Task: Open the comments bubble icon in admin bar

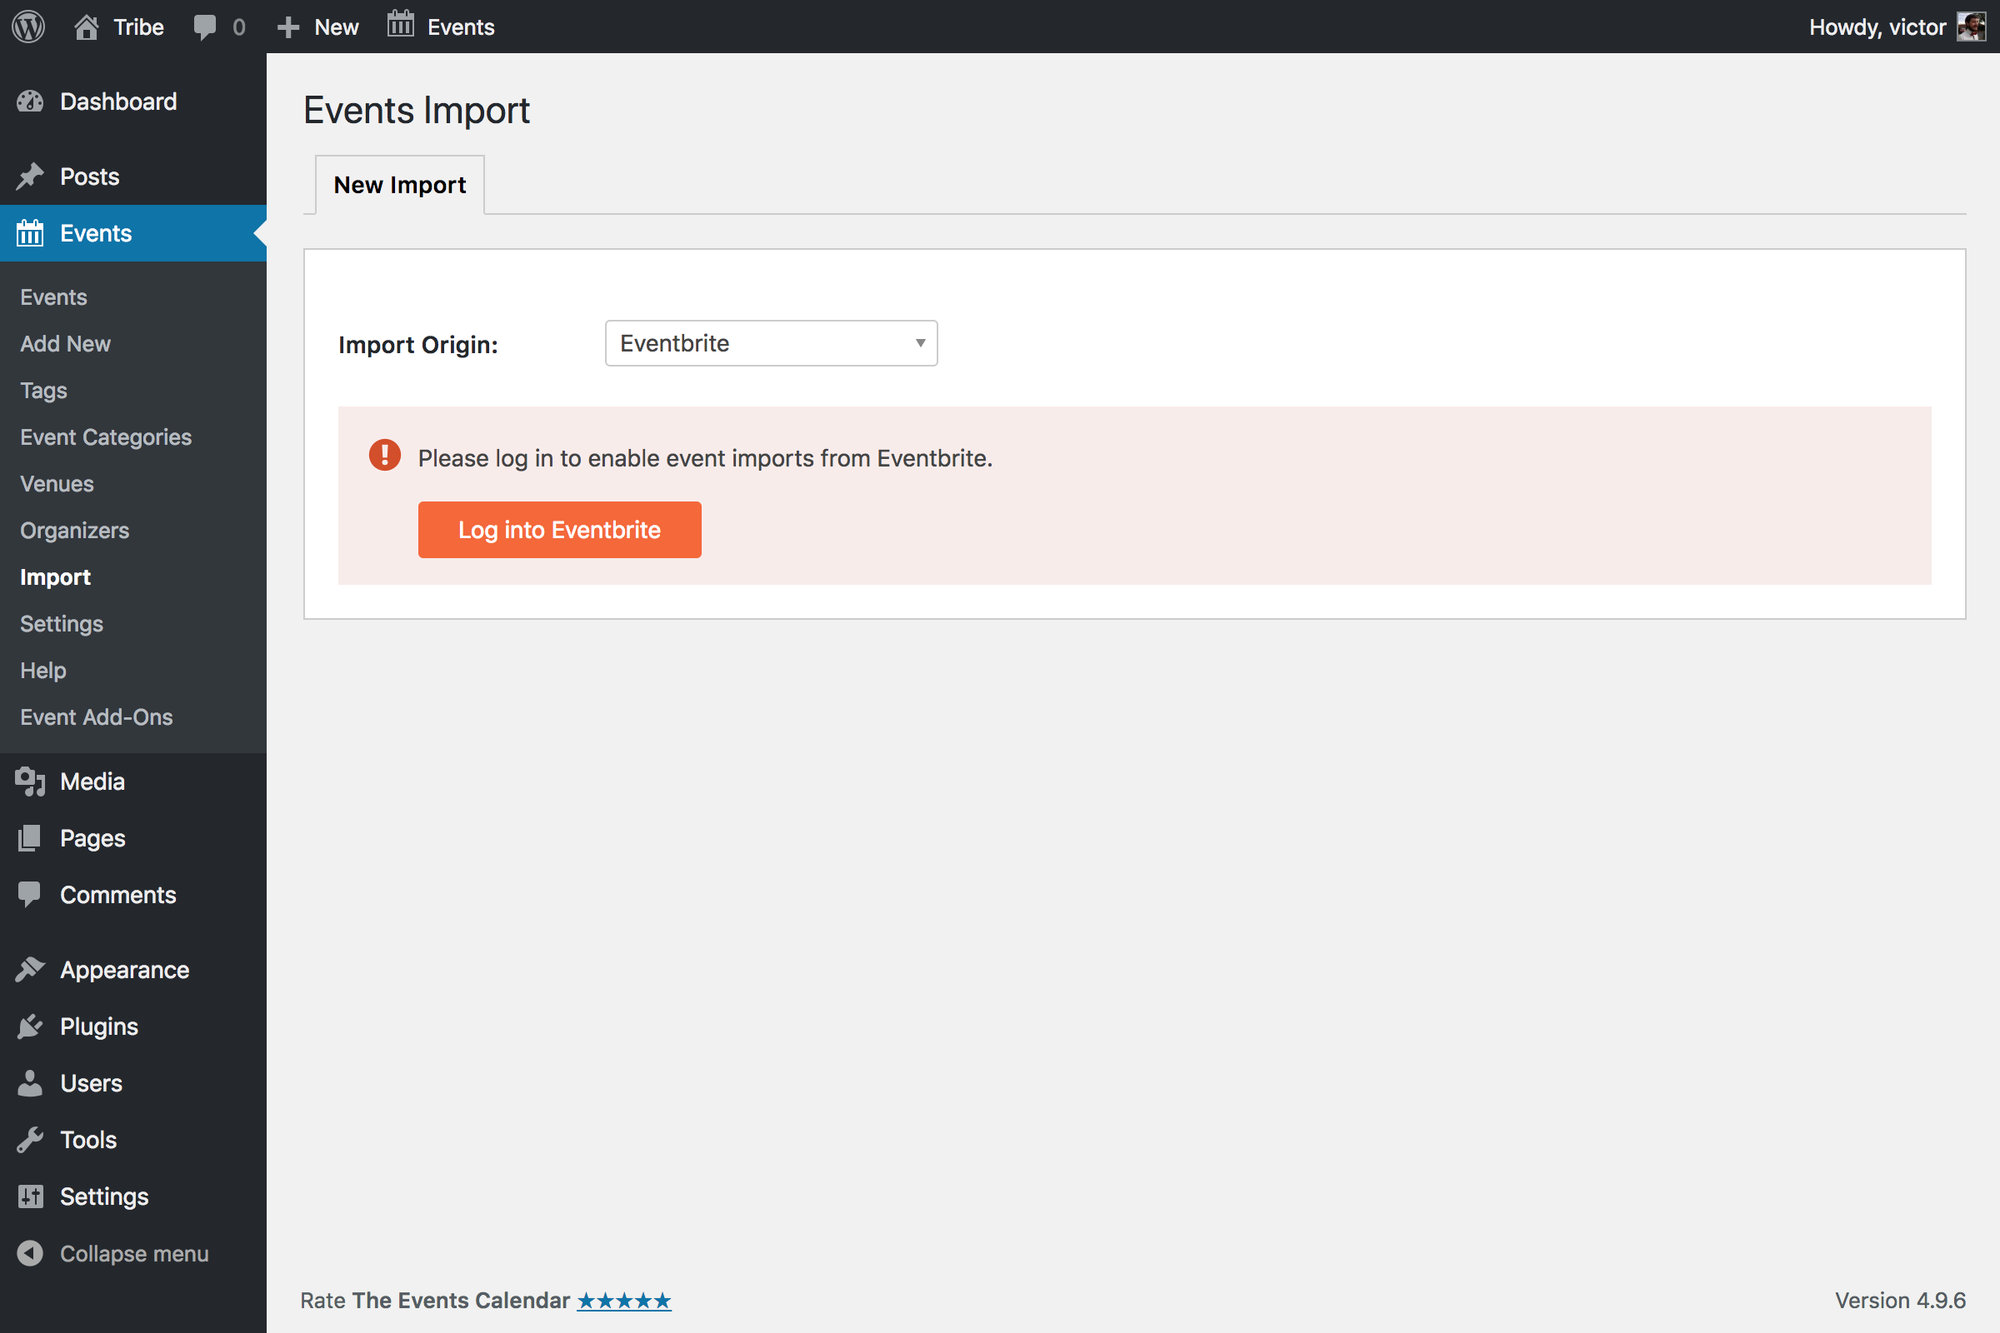Action: [205, 27]
